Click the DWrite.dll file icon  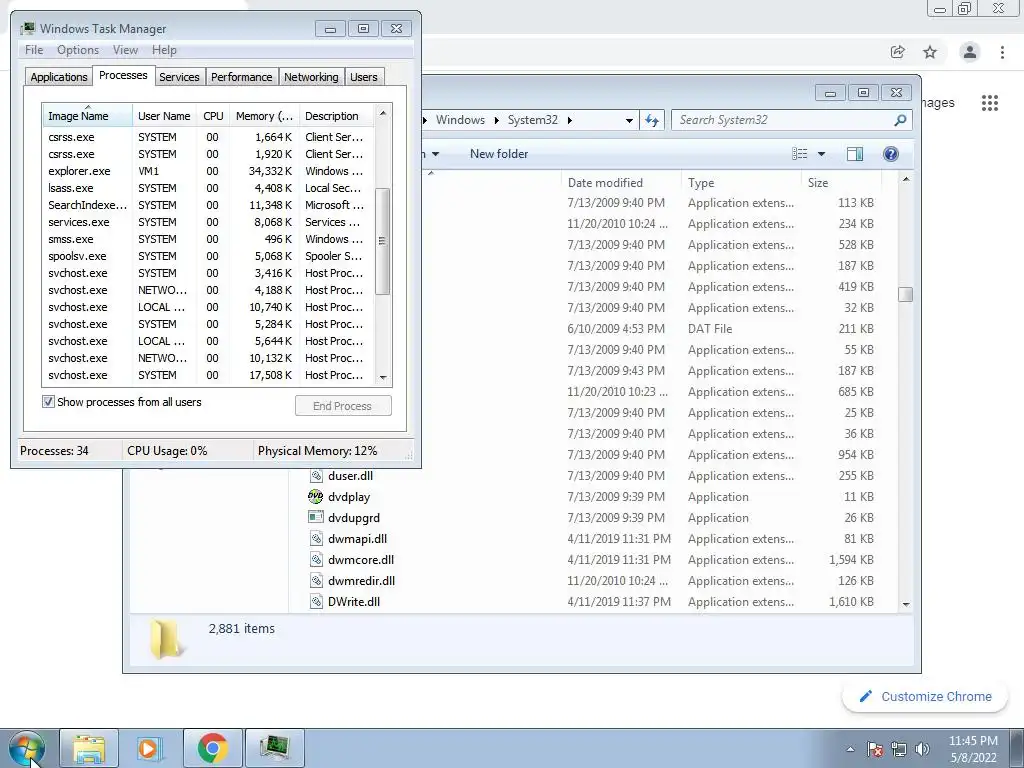click(316, 601)
